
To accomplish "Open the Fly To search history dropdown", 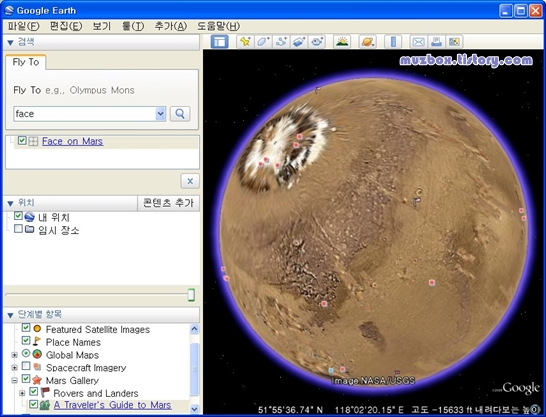I will [x=160, y=114].
